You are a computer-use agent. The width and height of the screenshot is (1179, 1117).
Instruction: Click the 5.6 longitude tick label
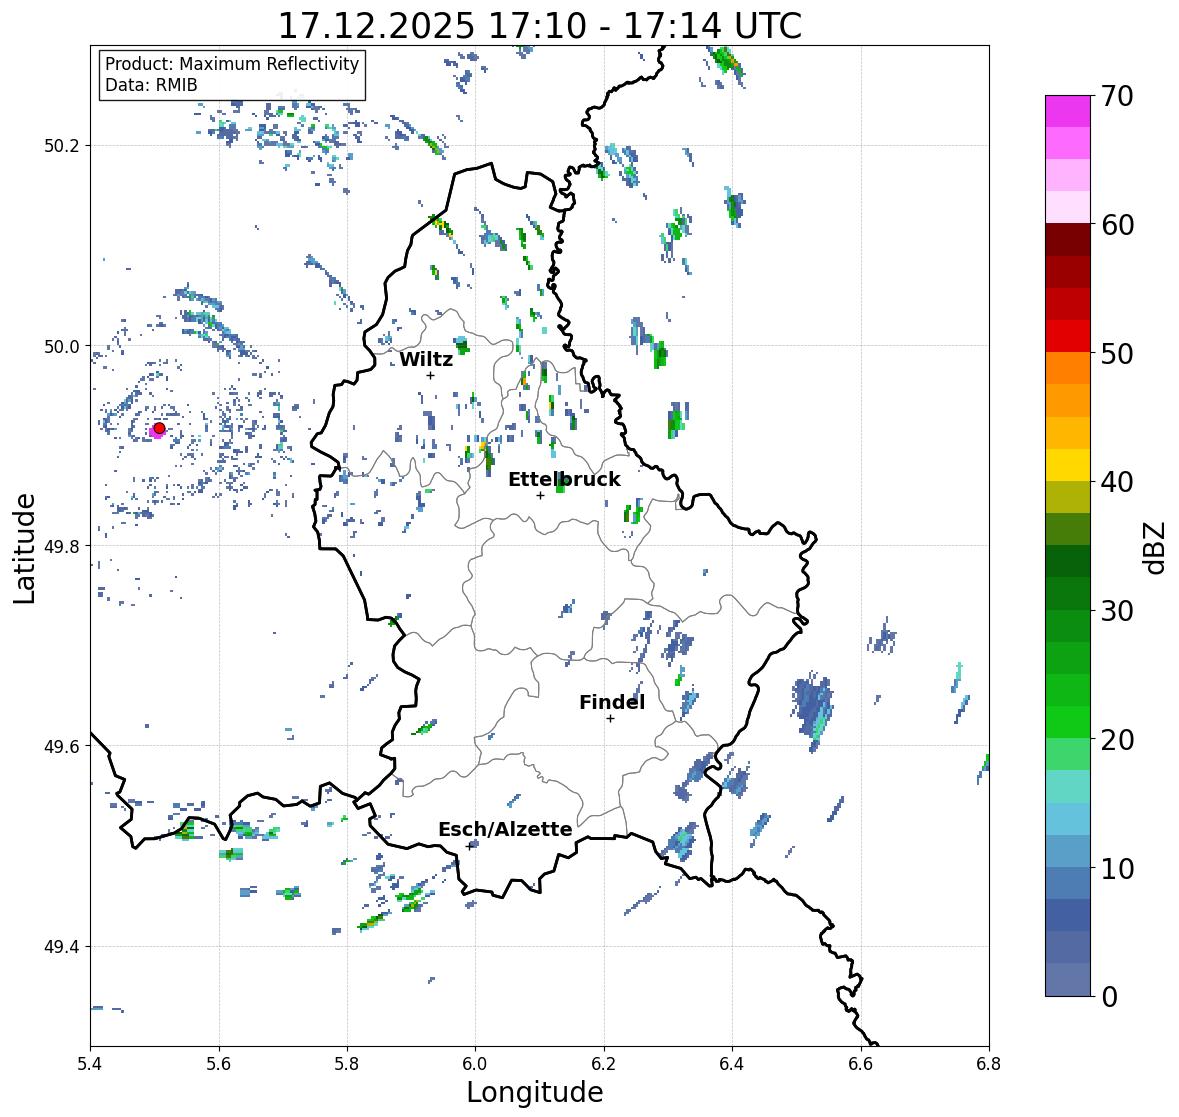coord(219,1064)
